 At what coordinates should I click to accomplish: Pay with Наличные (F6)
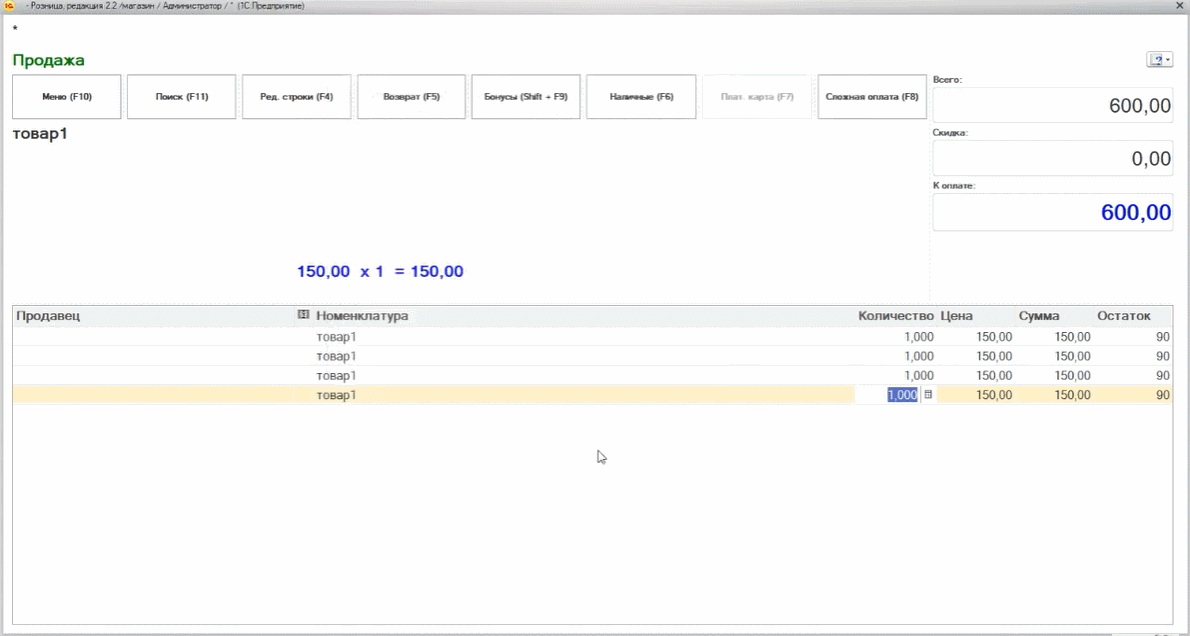pyautogui.click(x=641, y=97)
